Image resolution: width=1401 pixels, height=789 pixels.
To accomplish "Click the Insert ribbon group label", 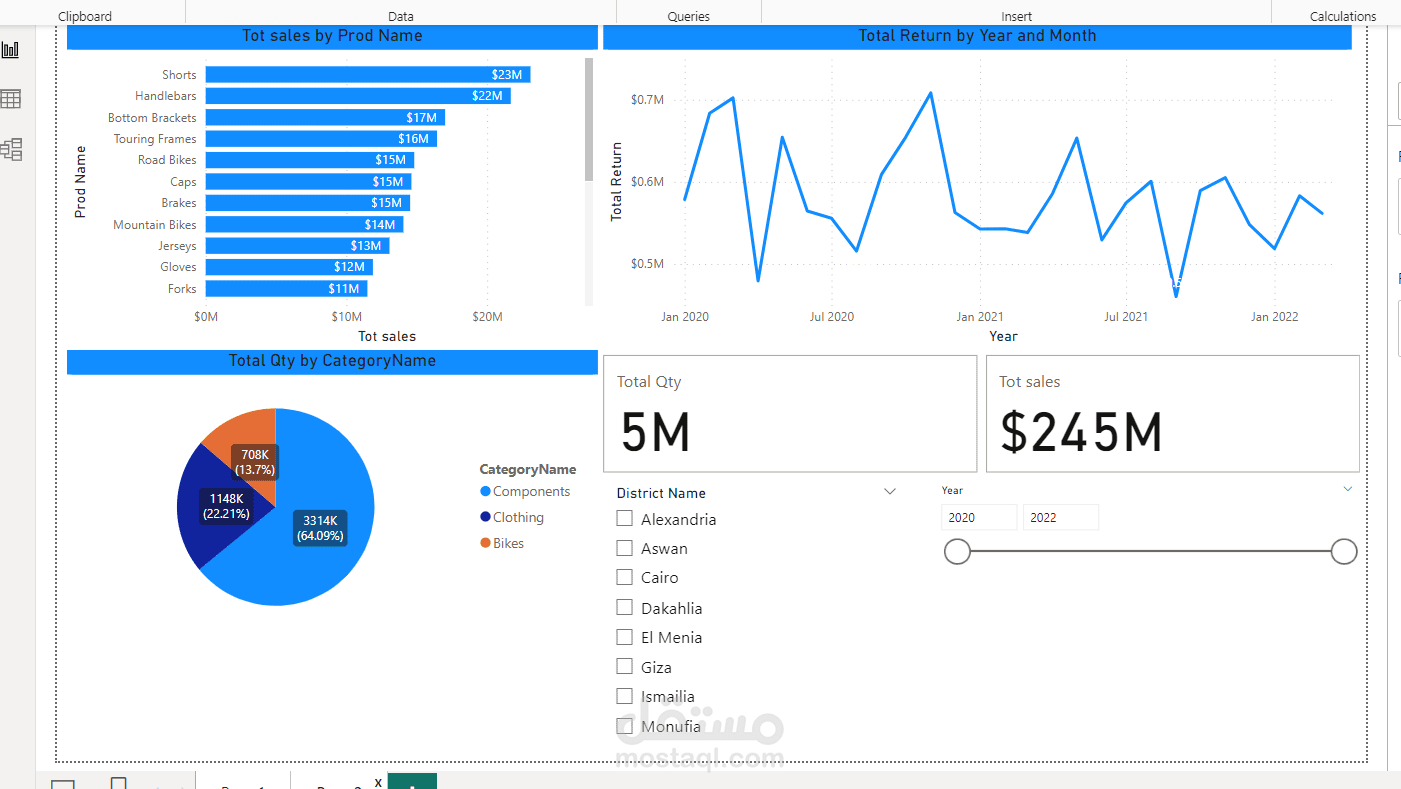I will [x=1017, y=16].
